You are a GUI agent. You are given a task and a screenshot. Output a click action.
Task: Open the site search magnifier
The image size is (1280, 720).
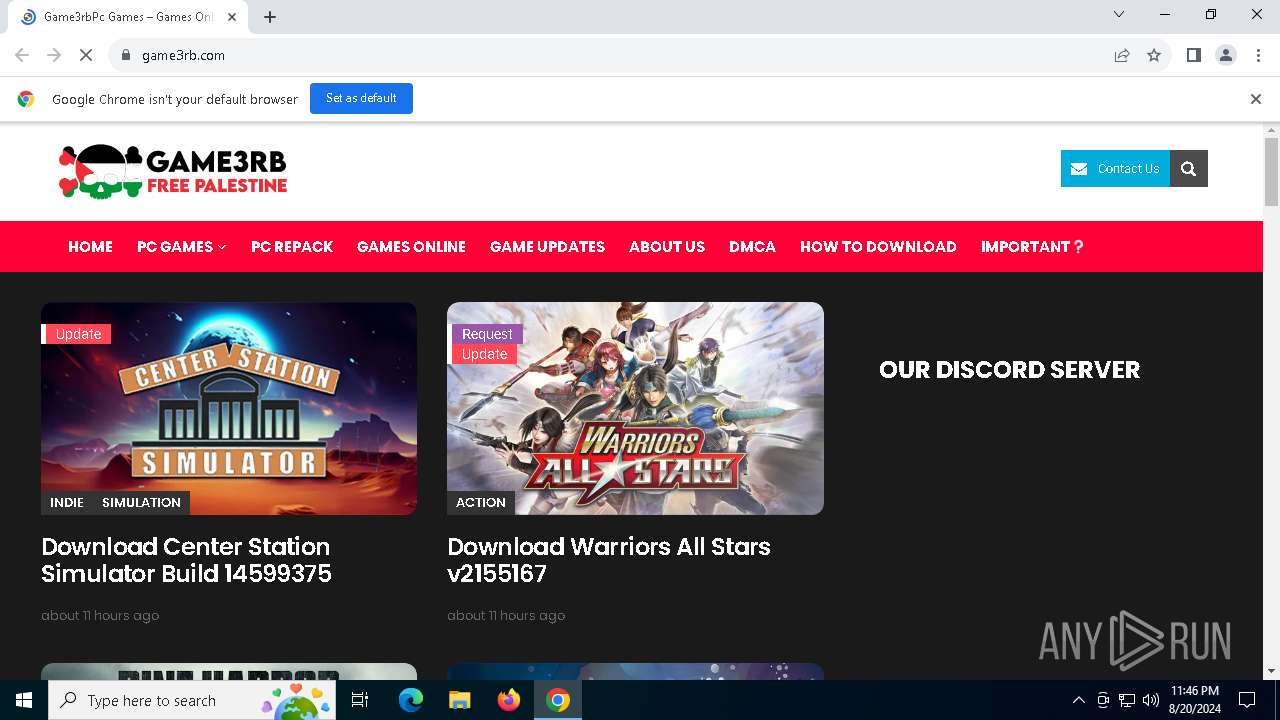pyautogui.click(x=1189, y=168)
